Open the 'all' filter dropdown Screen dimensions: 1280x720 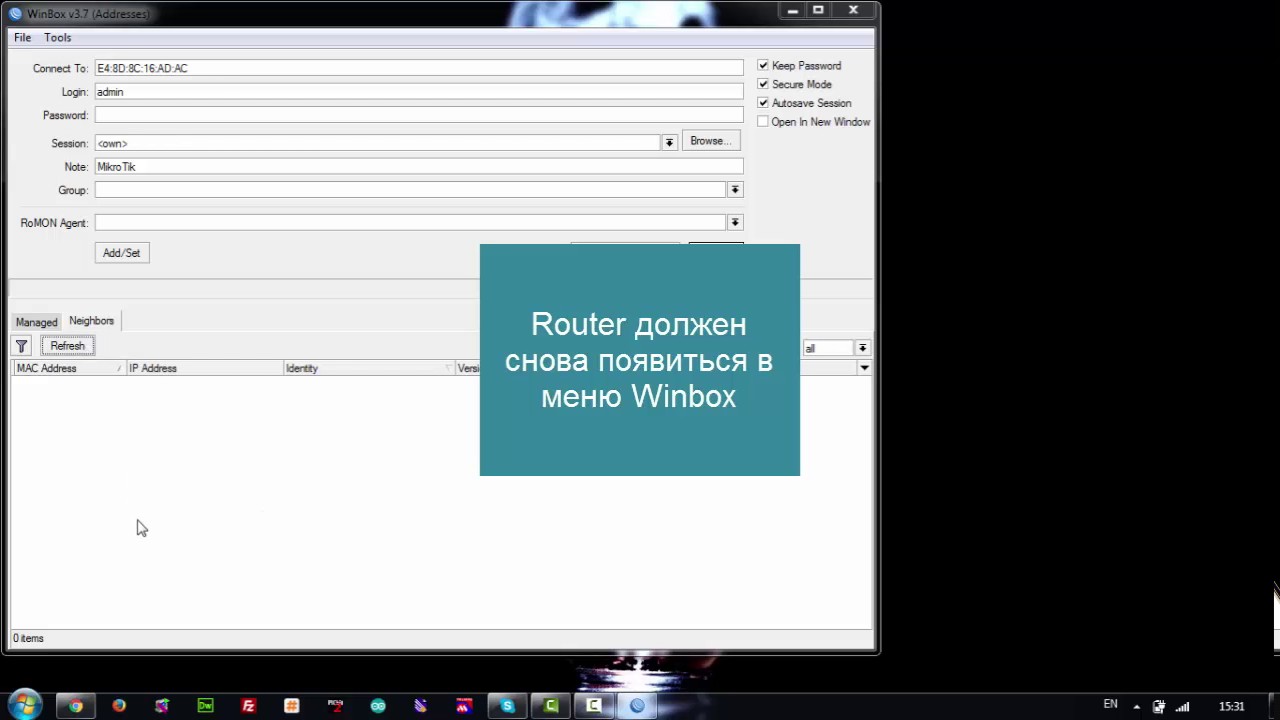862,348
